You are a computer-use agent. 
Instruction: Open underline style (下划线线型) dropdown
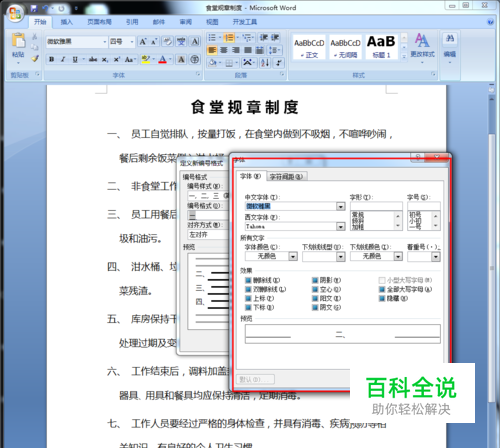click(340, 256)
